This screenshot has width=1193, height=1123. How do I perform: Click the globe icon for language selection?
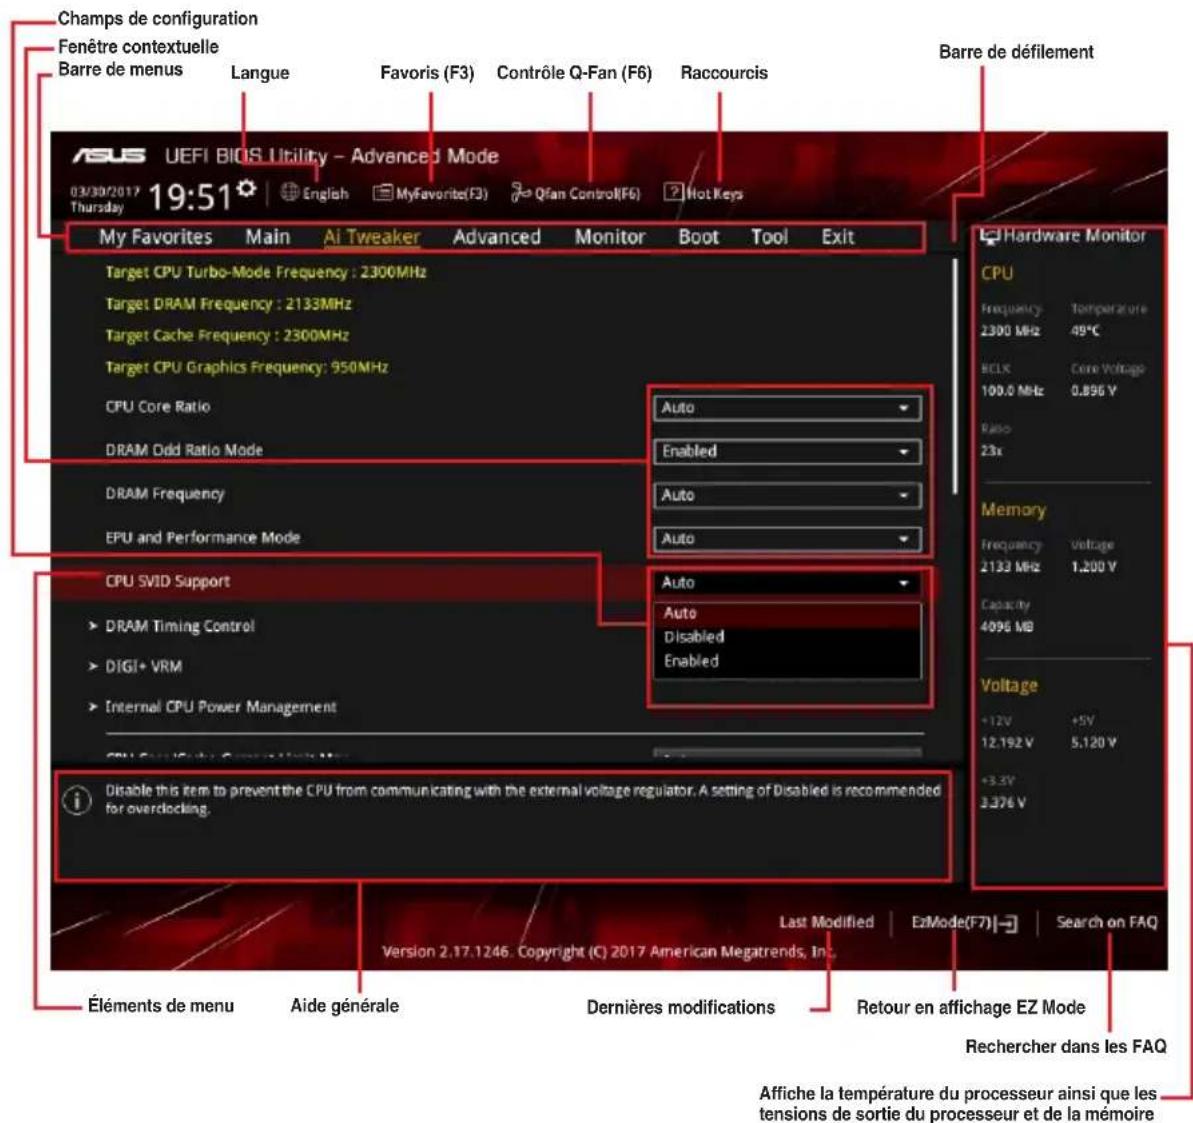(x=289, y=192)
